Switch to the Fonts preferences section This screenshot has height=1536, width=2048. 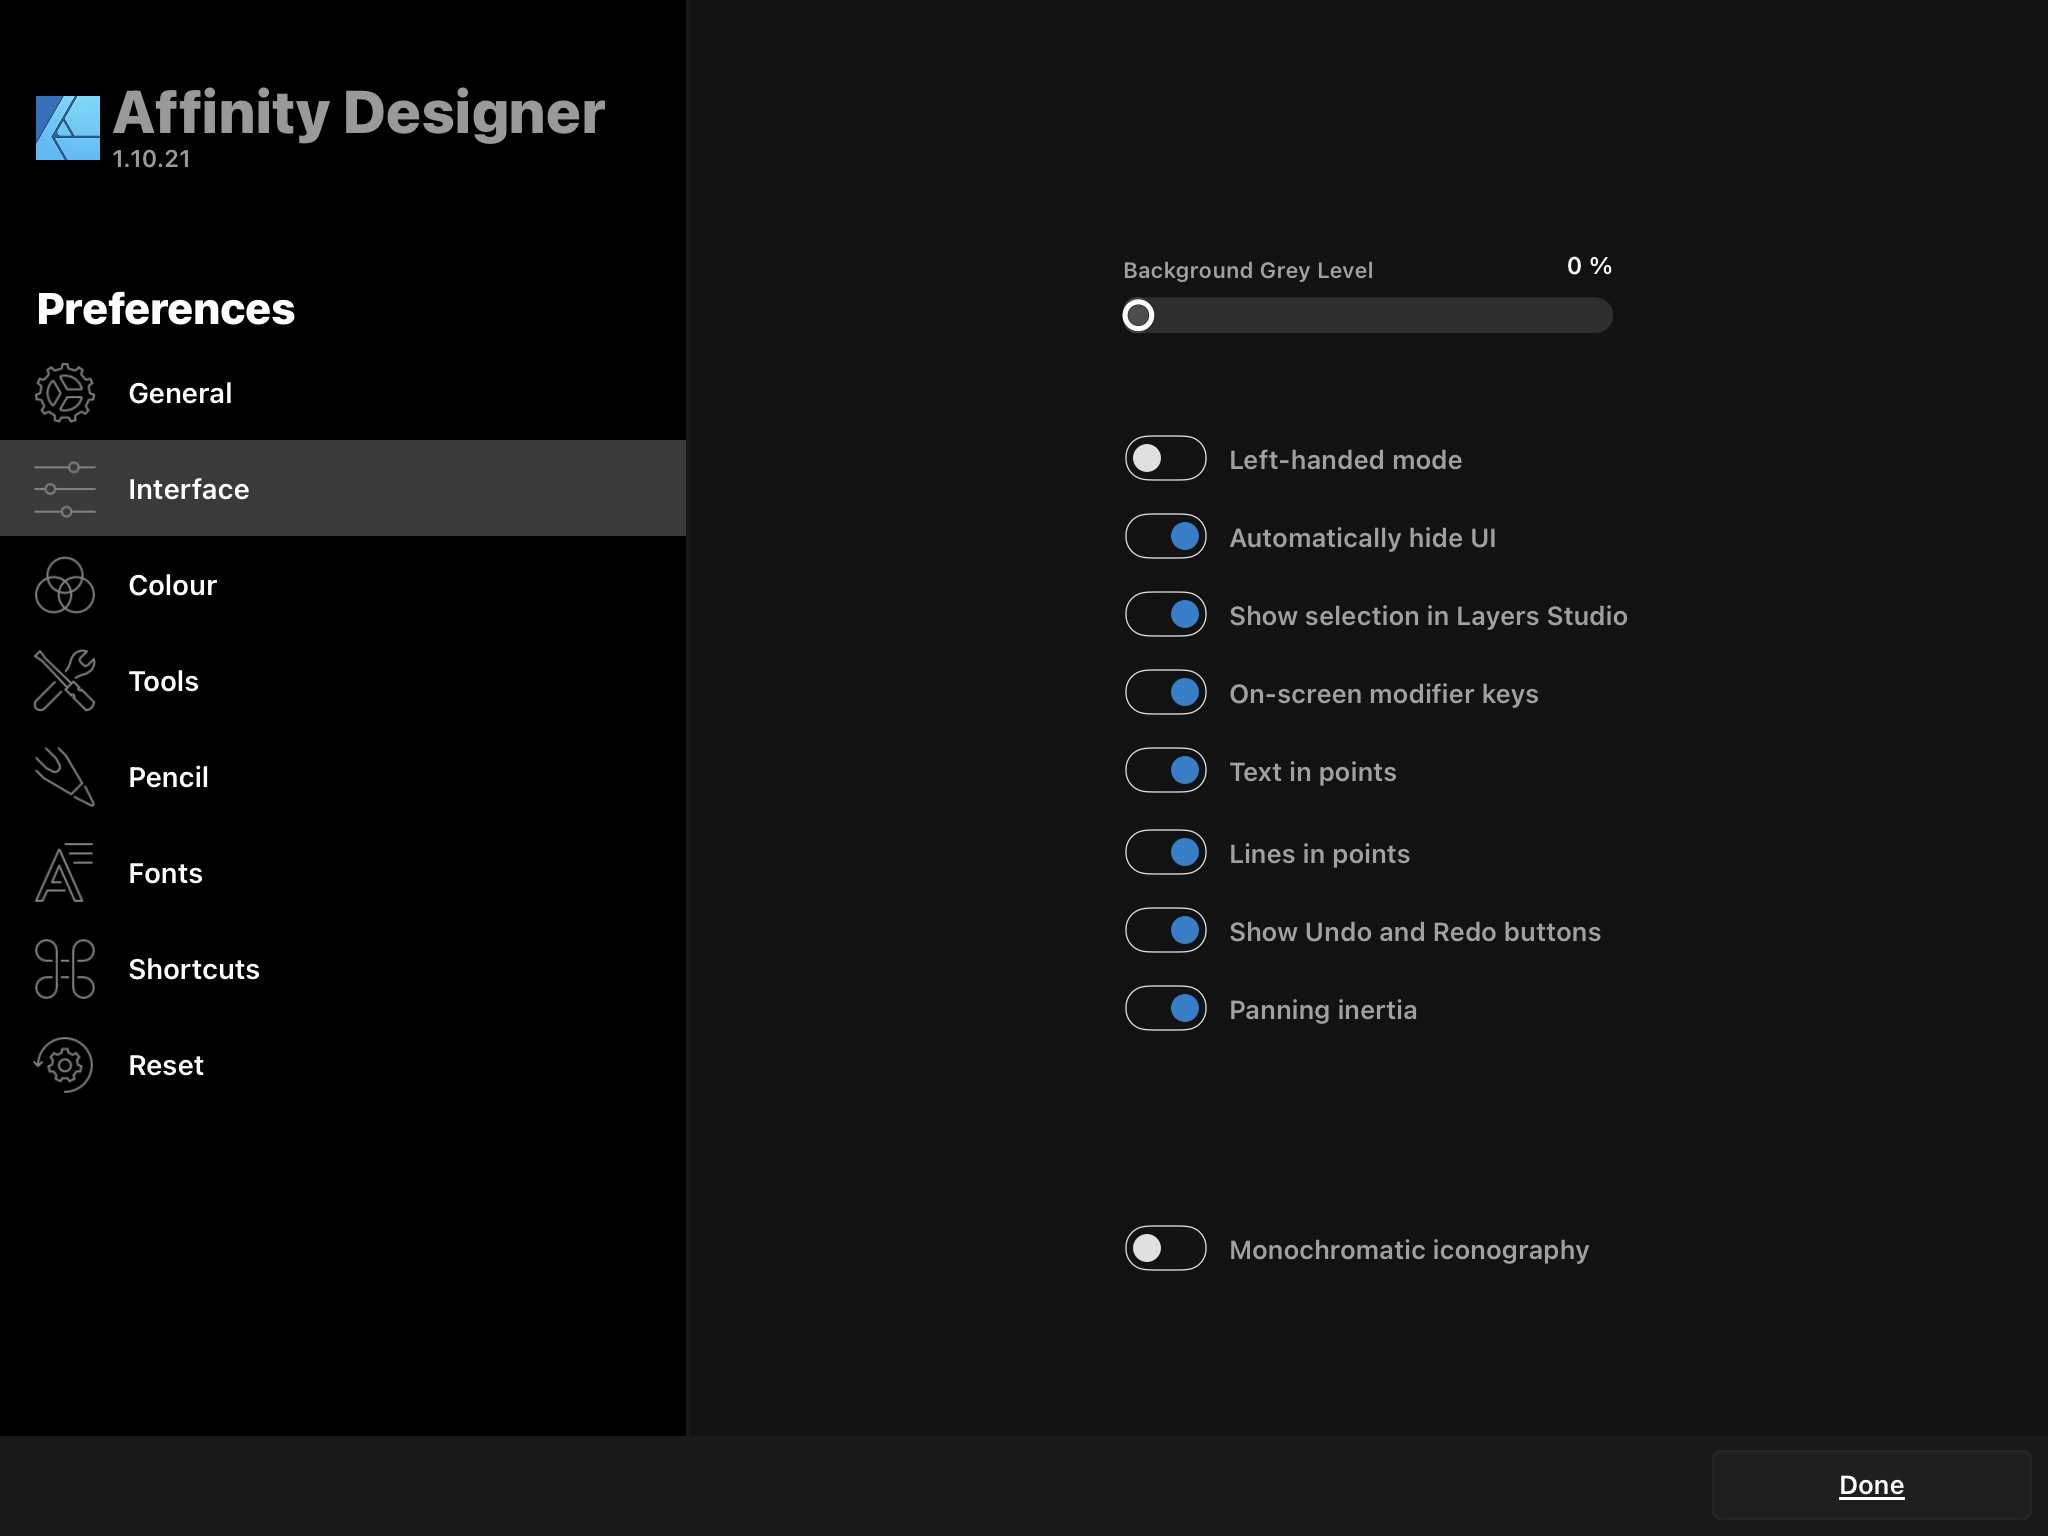click(343, 873)
